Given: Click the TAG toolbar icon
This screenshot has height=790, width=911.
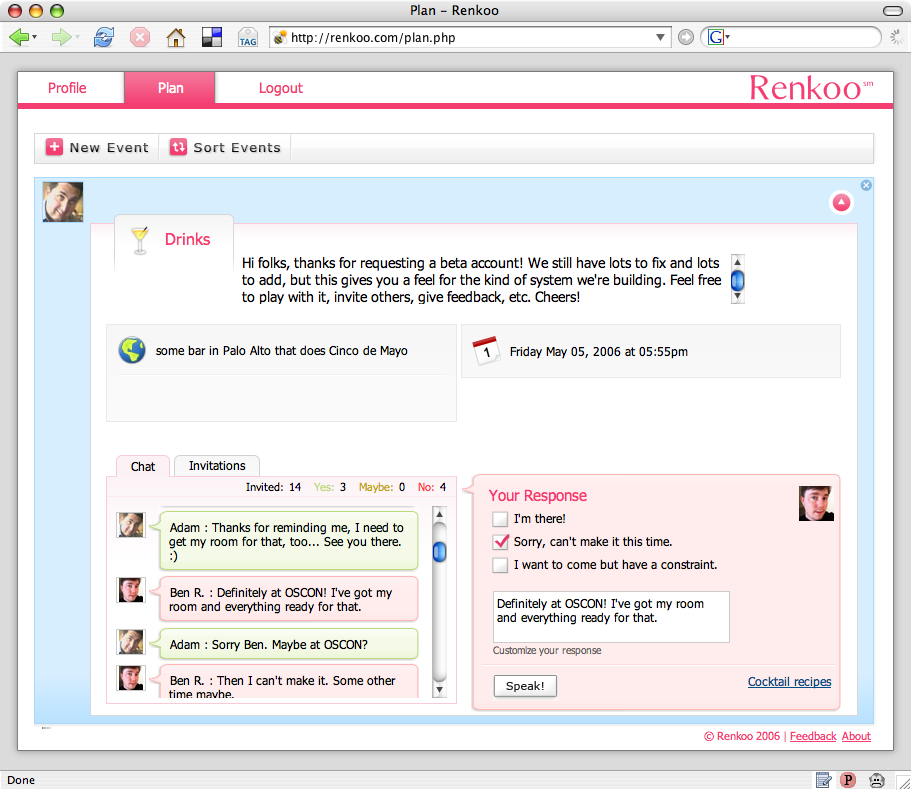Looking at the screenshot, I should [248, 38].
